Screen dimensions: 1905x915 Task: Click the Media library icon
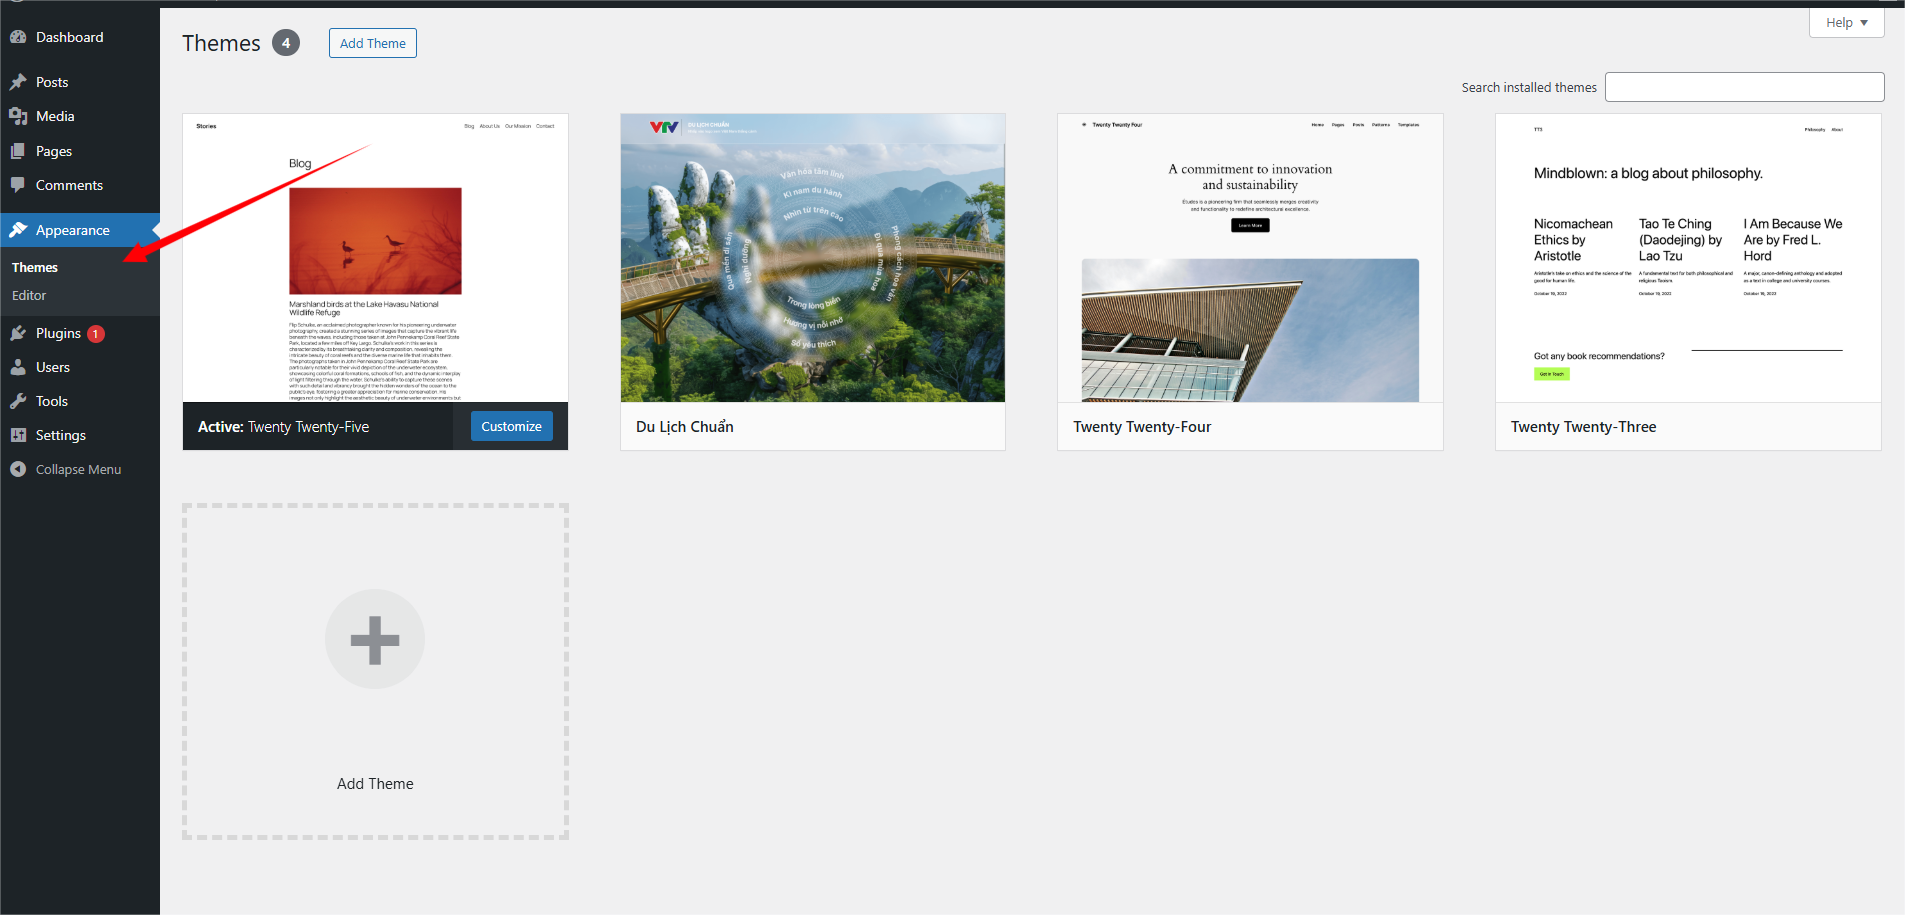(x=18, y=116)
